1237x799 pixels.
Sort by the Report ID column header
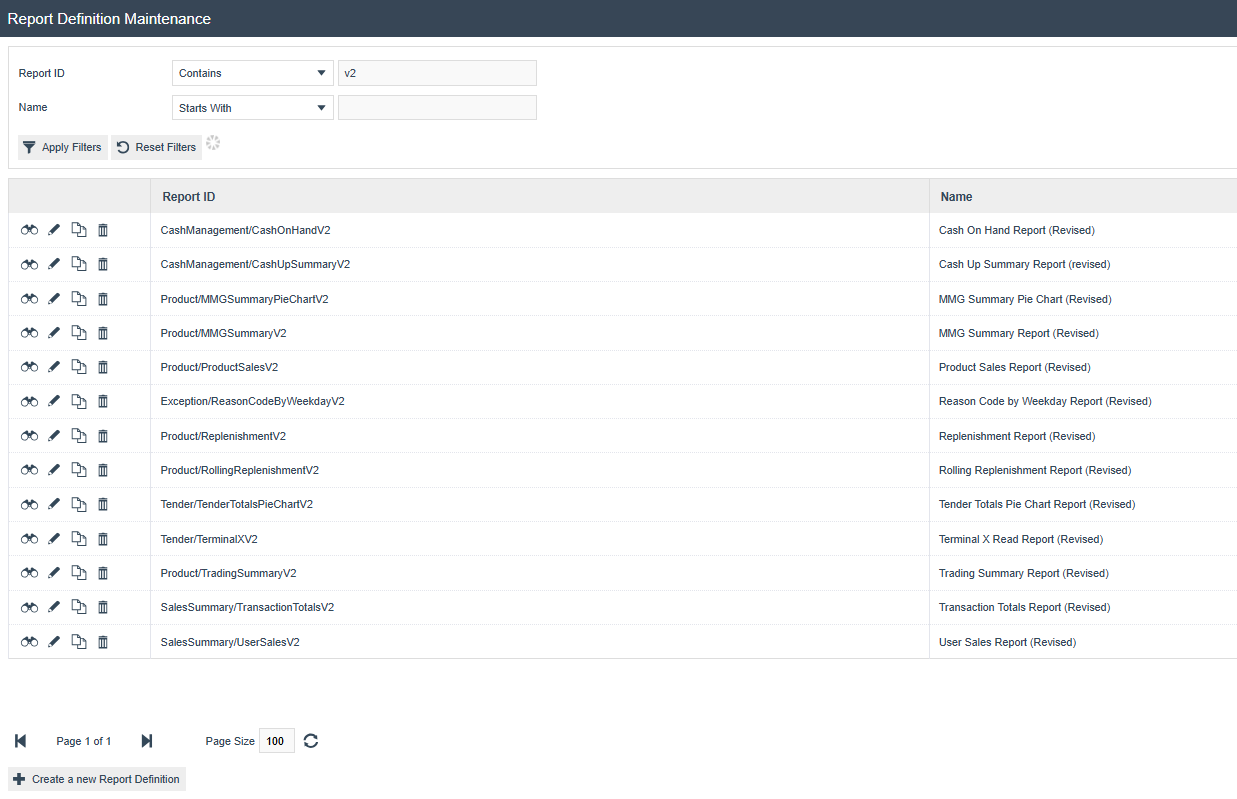click(189, 197)
